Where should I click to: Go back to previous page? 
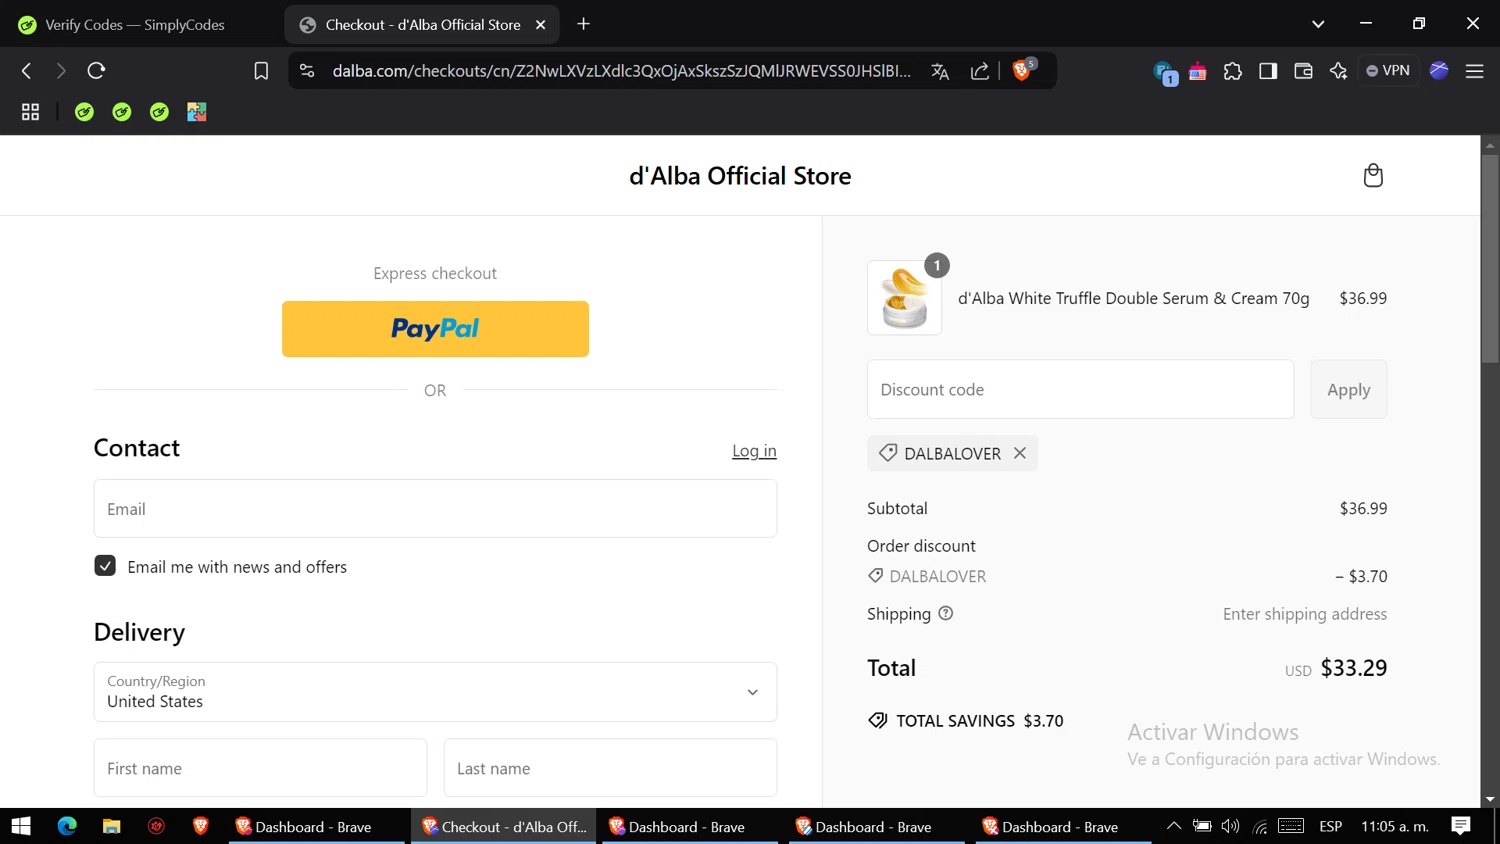tap(27, 71)
